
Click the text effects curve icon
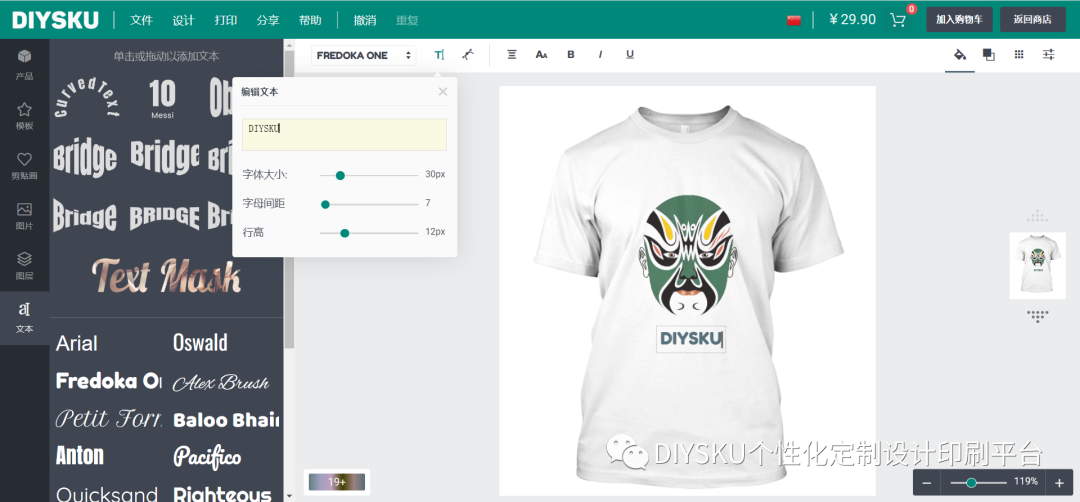(x=468, y=55)
